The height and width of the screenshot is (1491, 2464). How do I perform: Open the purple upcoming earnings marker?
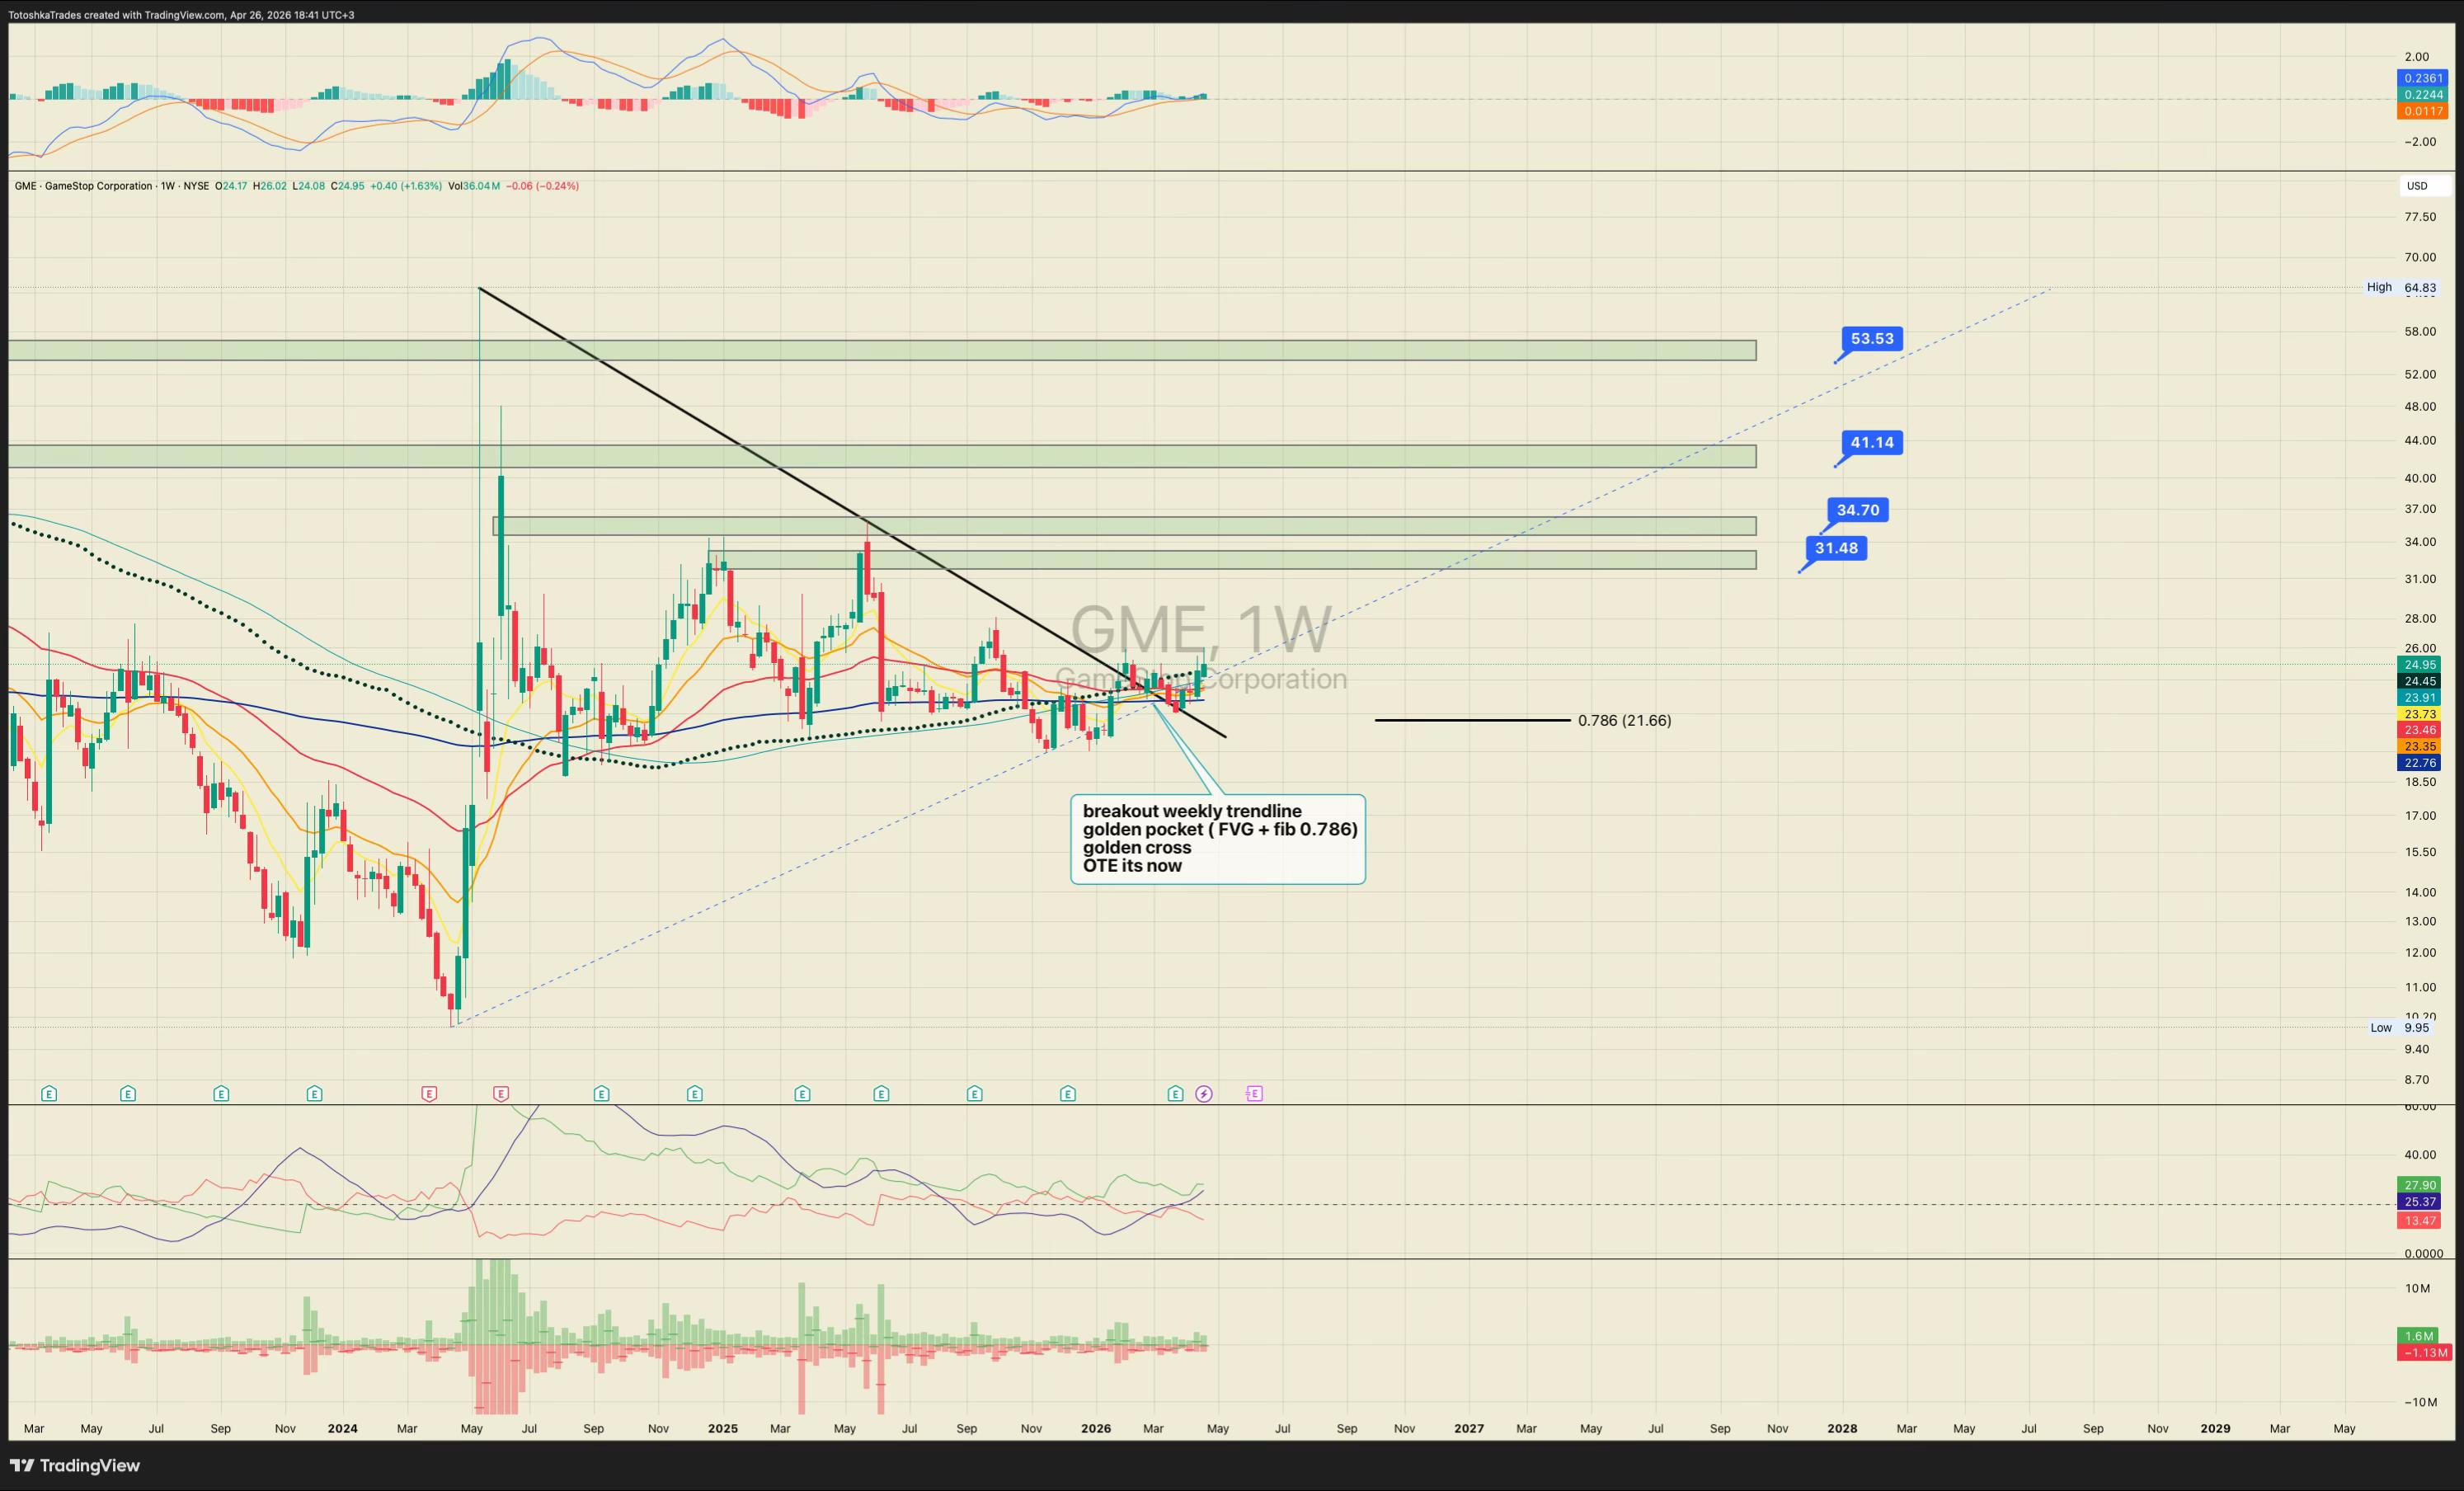coord(1255,1094)
